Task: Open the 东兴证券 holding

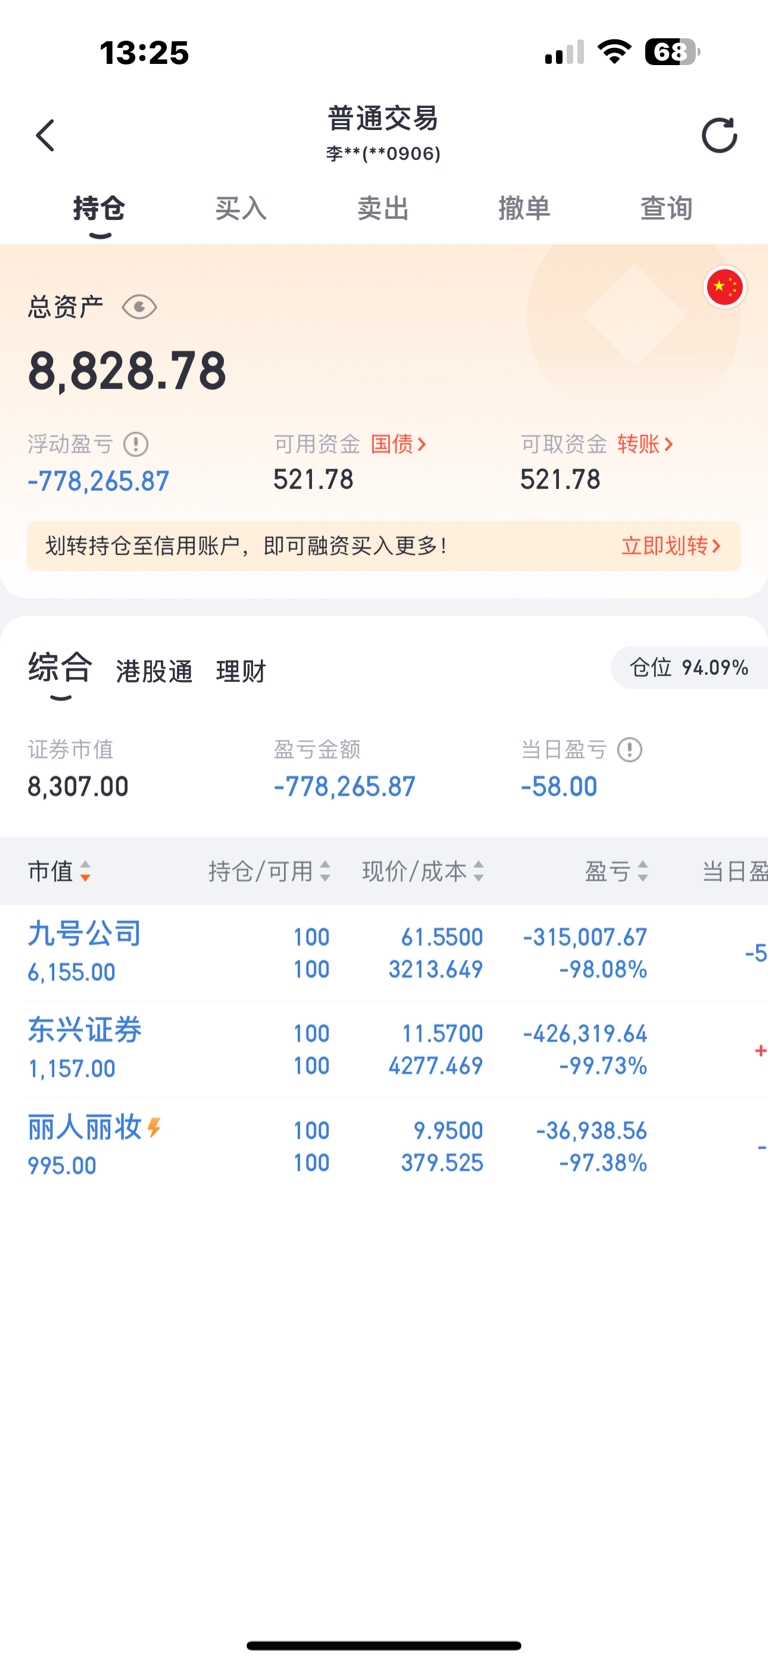Action: pyautogui.click(x=384, y=1049)
